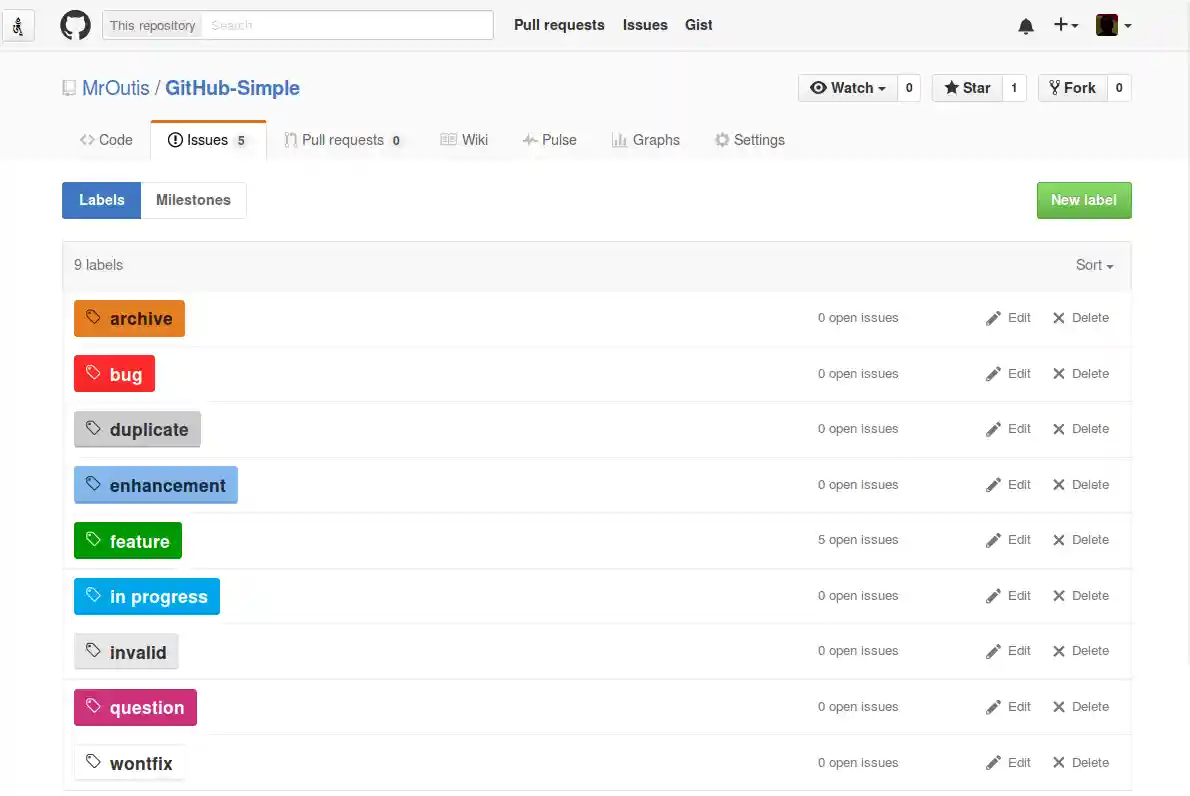Expand the Watch dropdown
Screen dimensions: 1190x796
[848, 88]
